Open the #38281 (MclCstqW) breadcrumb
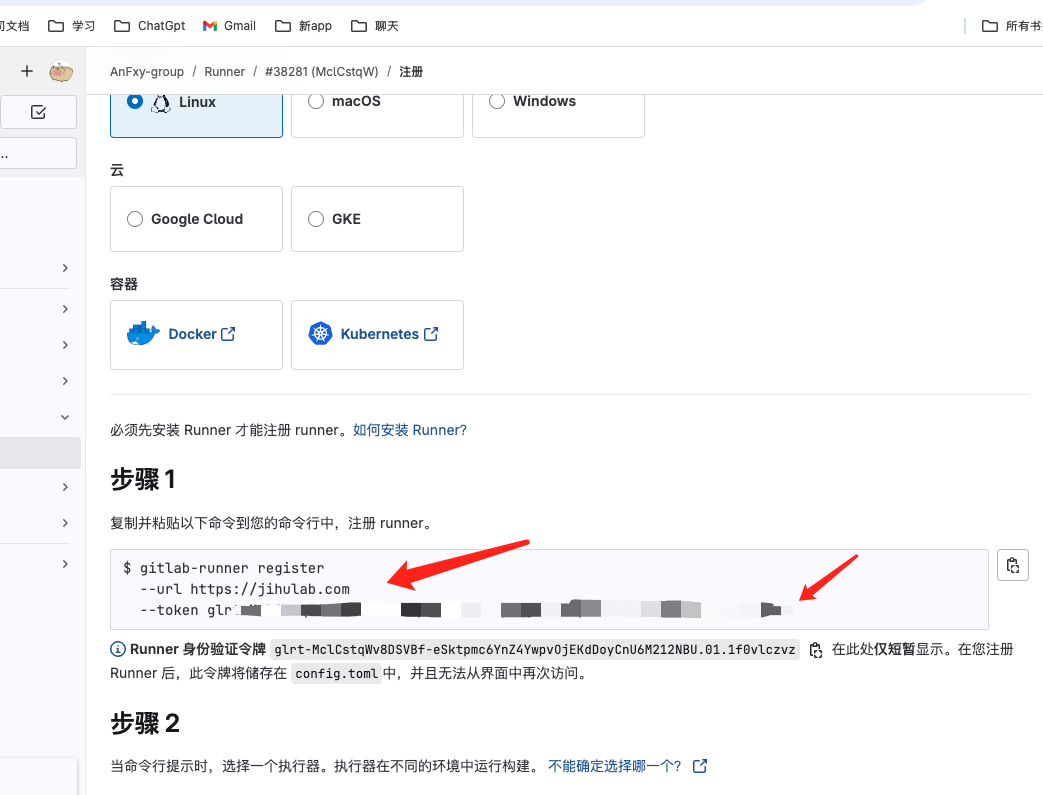Viewport: 1043px width, 795px height. [x=321, y=71]
